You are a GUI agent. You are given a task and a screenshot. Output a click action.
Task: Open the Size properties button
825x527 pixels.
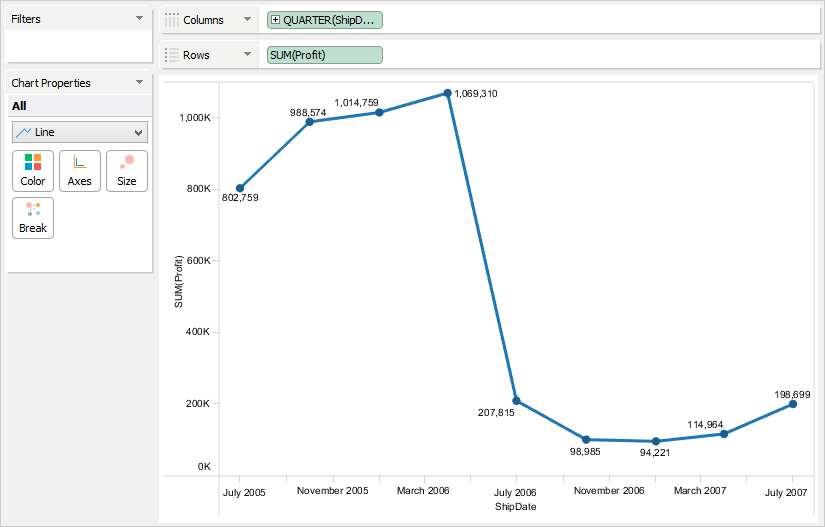coord(127,170)
